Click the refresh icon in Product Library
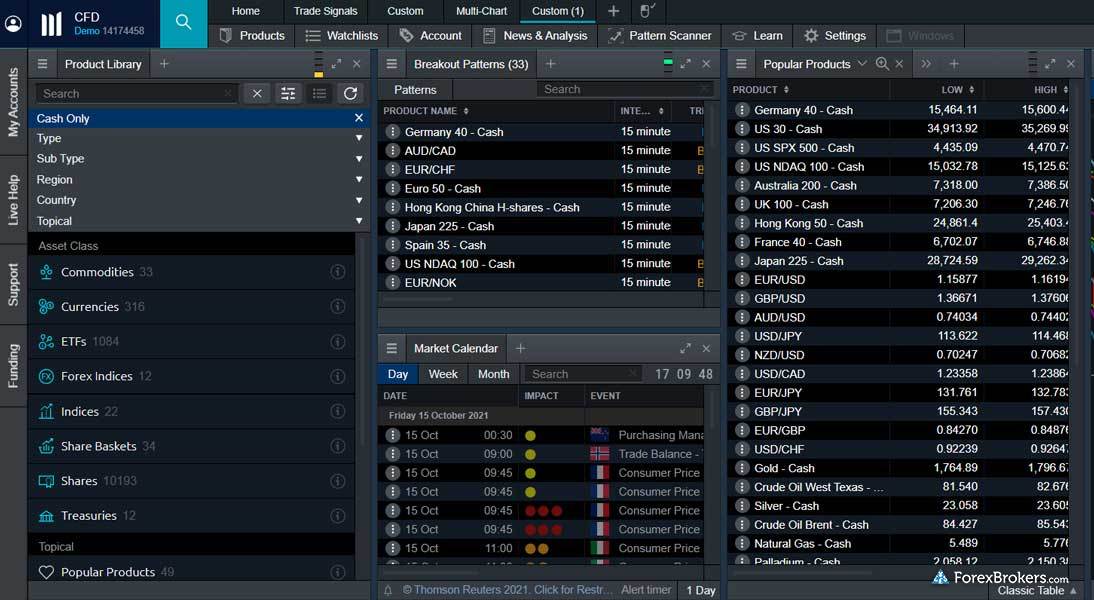Image resolution: width=1094 pixels, height=600 pixels. point(350,93)
